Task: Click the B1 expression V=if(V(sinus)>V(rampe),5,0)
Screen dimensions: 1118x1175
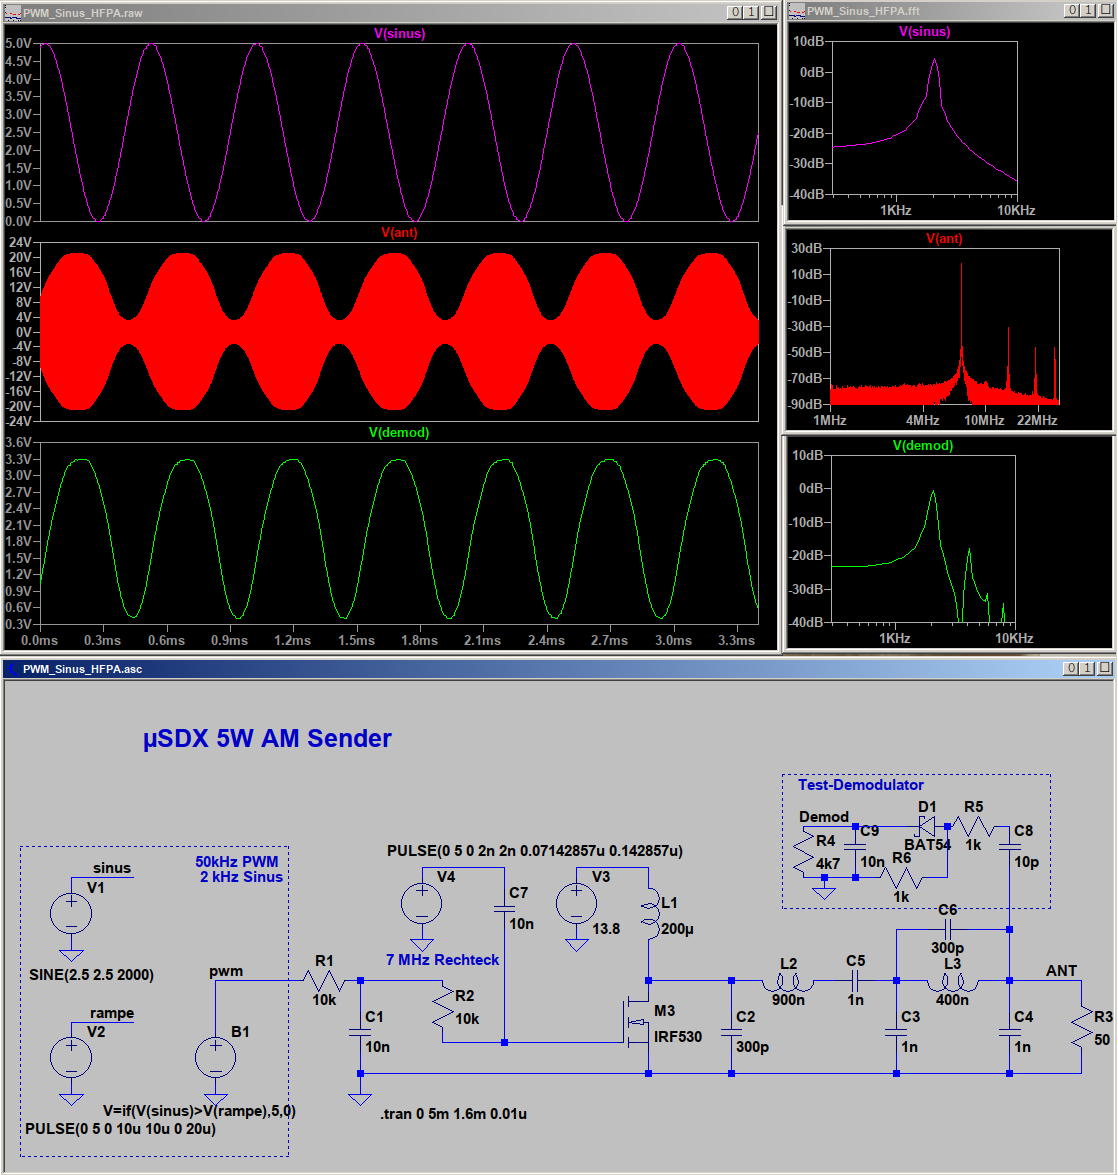Action: (199, 1111)
